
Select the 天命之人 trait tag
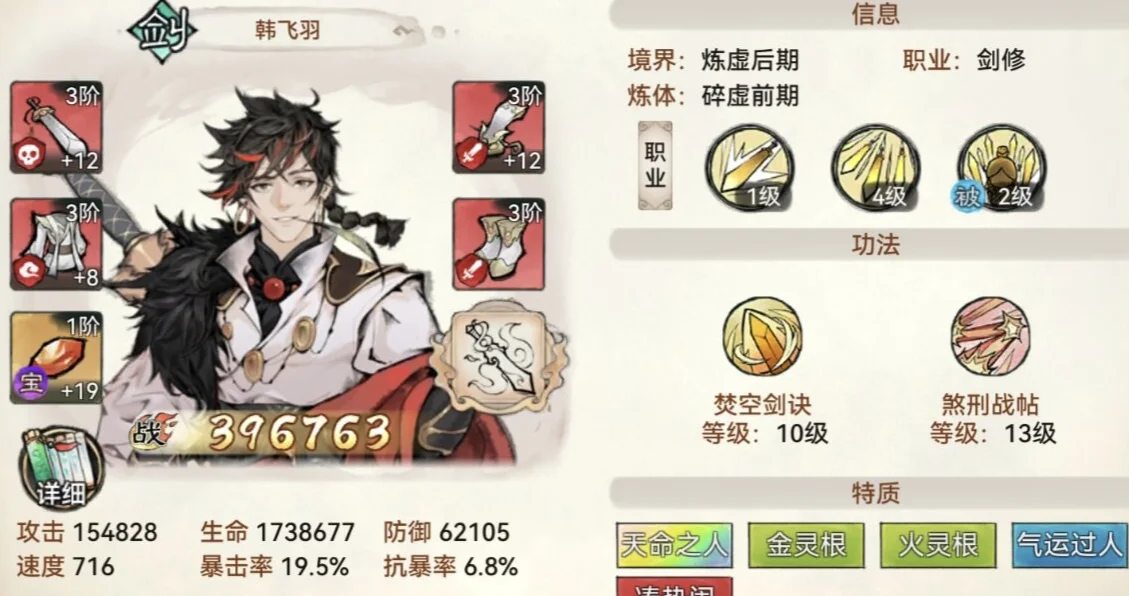pos(675,545)
